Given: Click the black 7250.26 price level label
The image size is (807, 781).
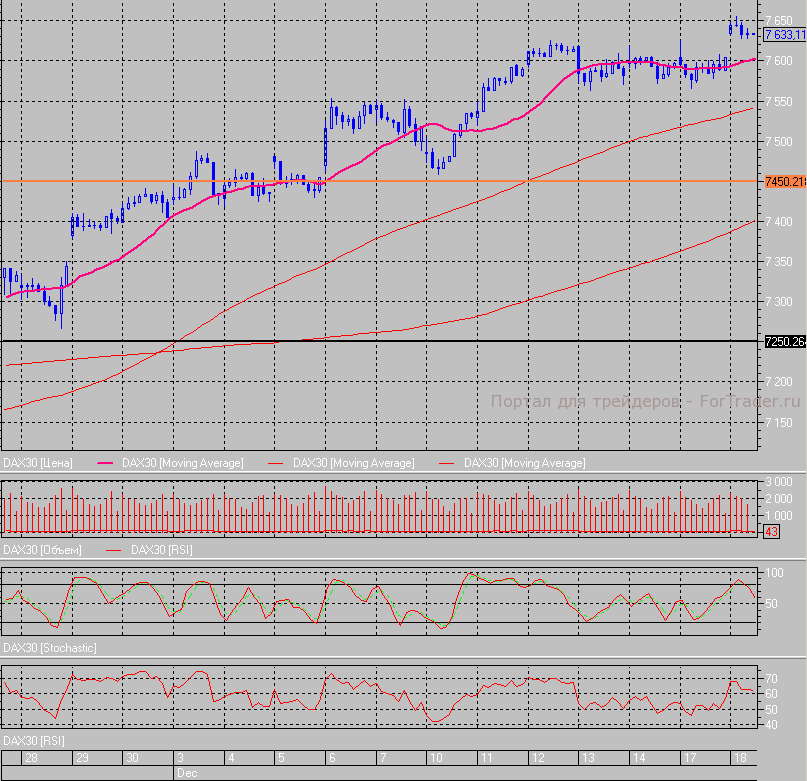Looking at the screenshot, I should click(x=785, y=342).
